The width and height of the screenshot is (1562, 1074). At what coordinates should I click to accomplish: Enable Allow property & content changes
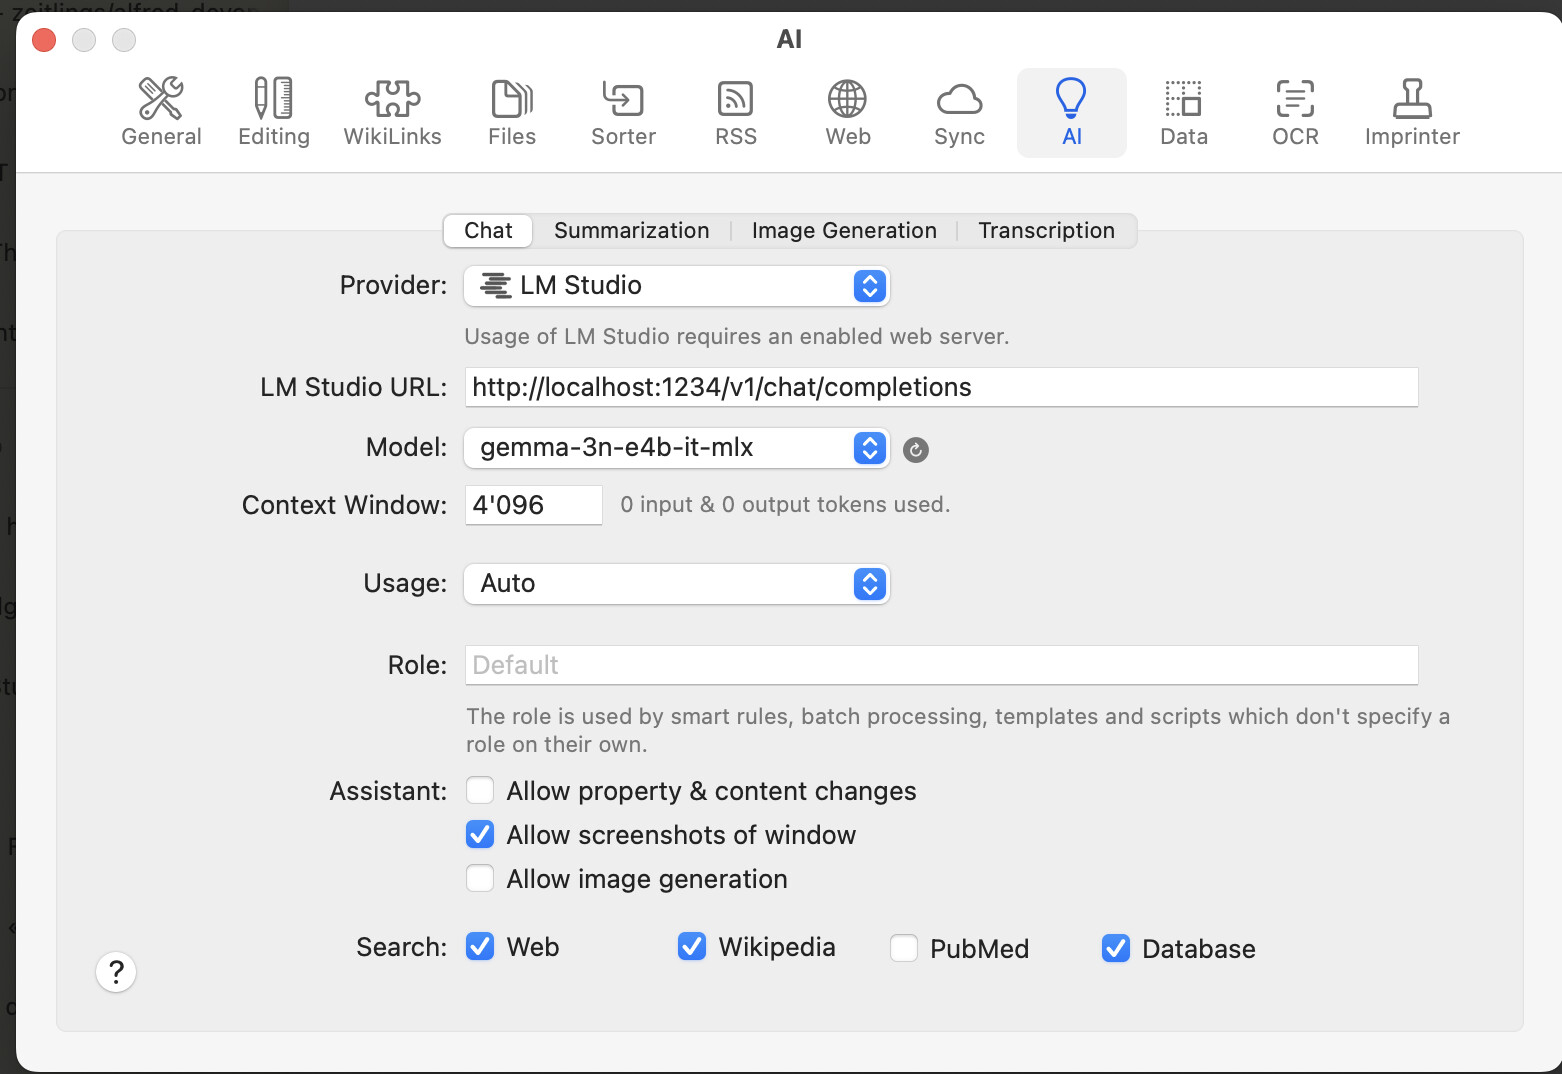tap(480, 791)
